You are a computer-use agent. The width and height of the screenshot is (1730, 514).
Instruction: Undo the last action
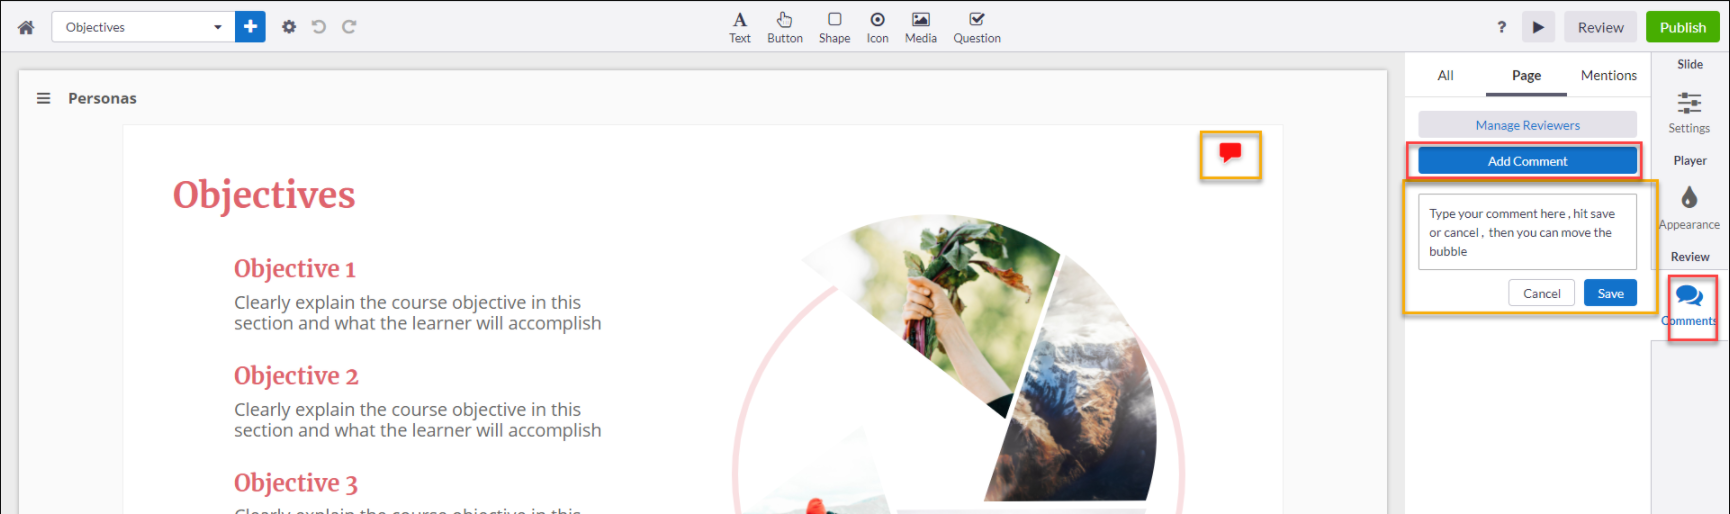click(319, 27)
